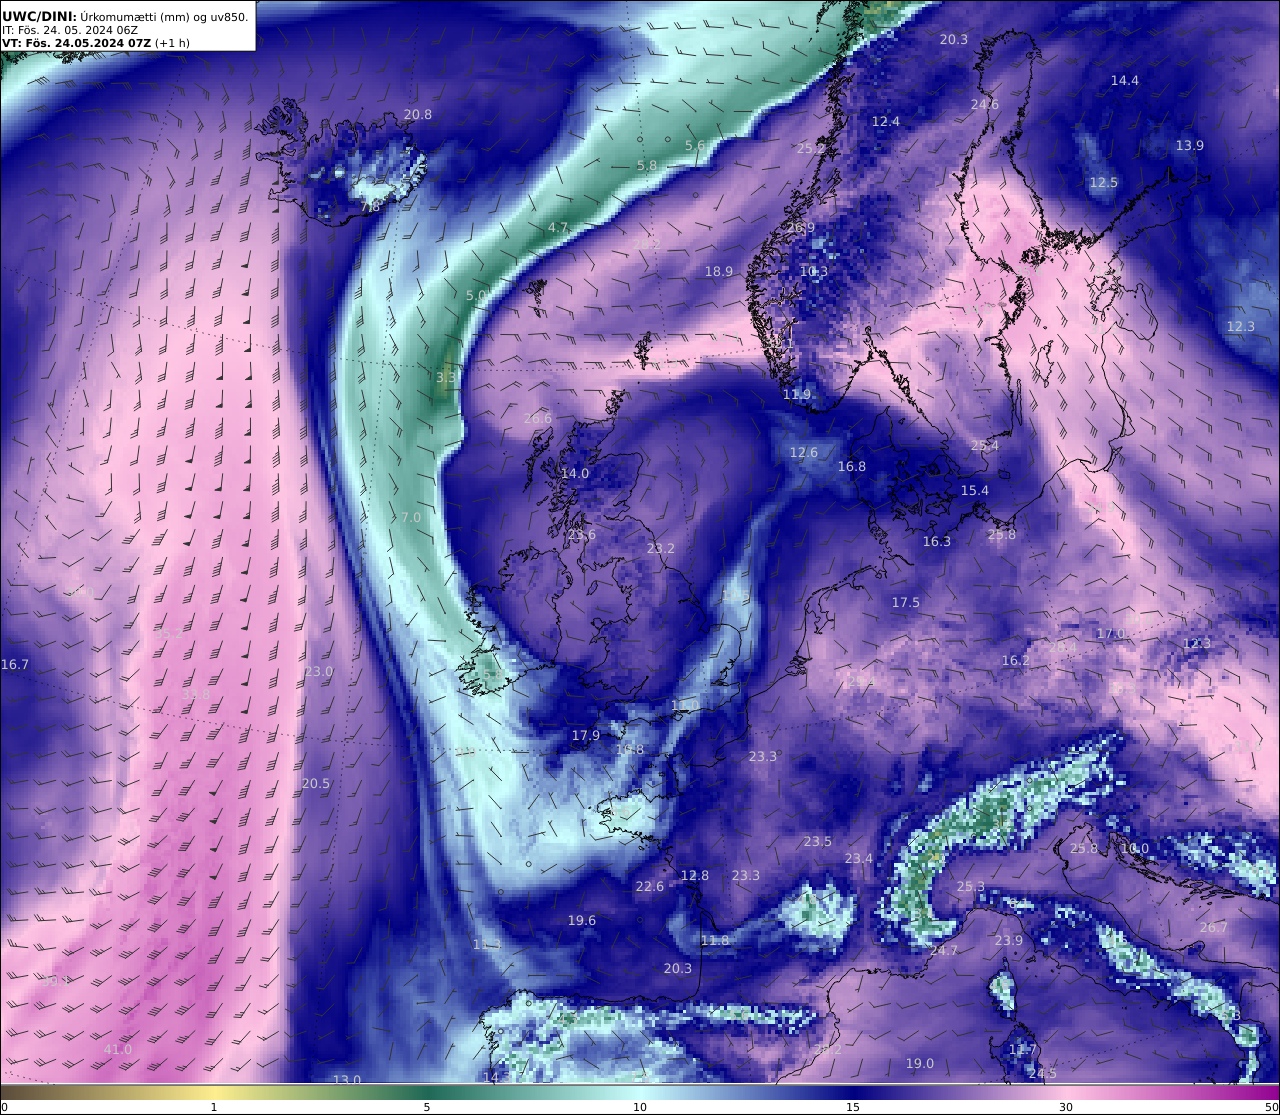Select the 14.4 map value
The width and height of the screenshot is (1280, 1115).
1125,80
